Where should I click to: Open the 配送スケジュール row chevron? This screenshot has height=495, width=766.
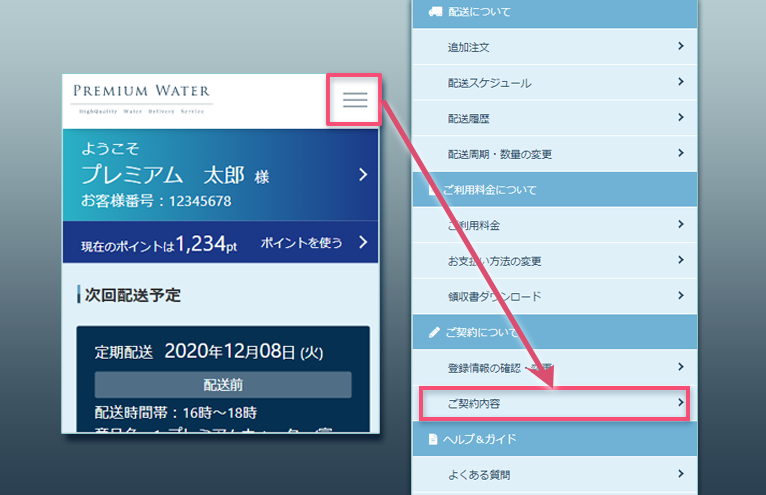[681, 82]
